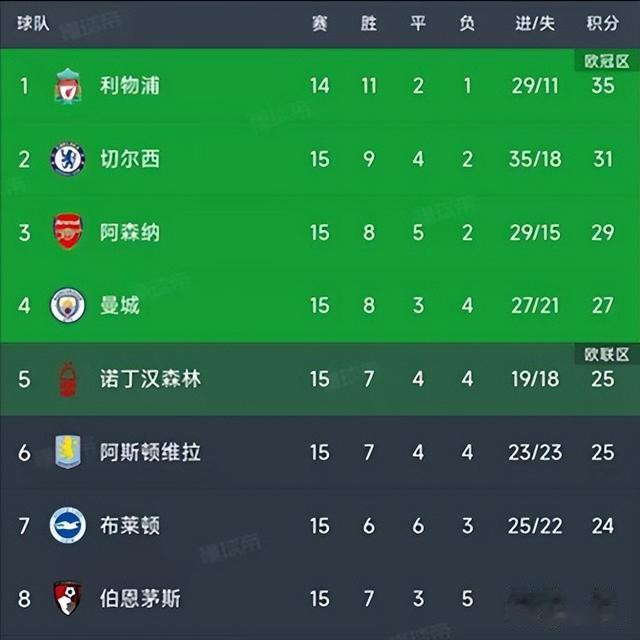Select the Aston Villa crest

point(68,452)
